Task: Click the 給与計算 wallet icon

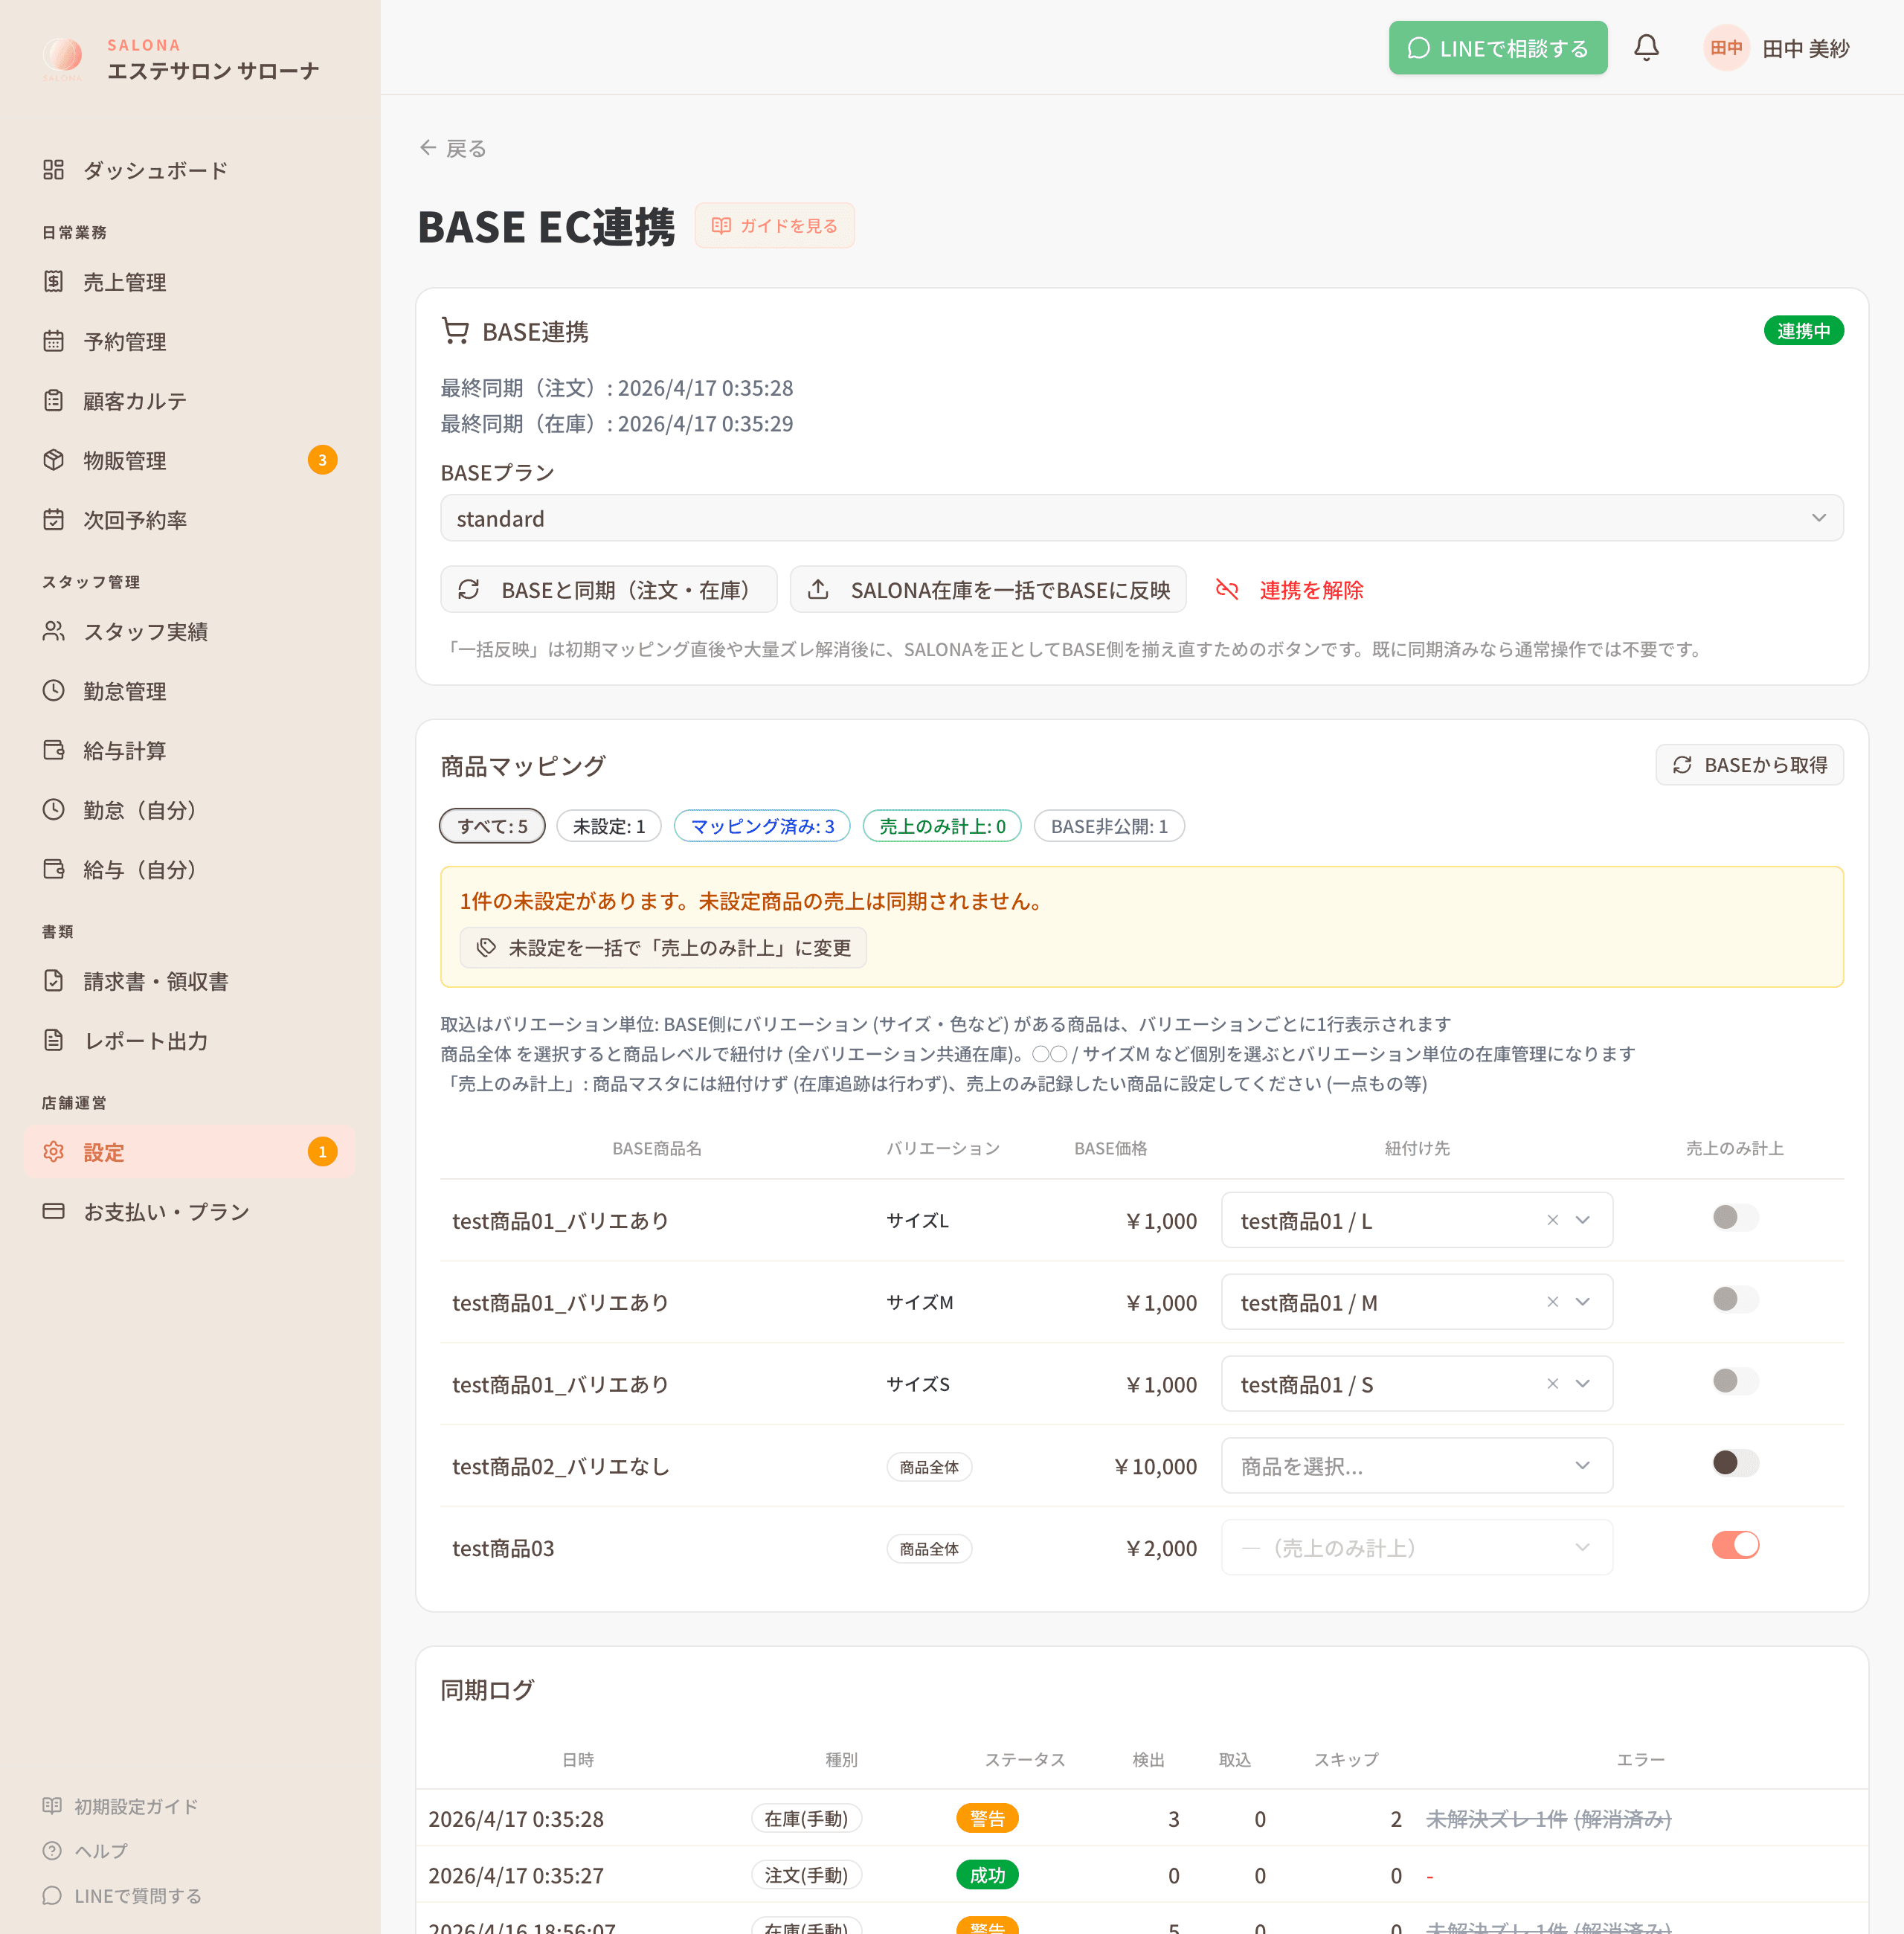Action: 54,750
